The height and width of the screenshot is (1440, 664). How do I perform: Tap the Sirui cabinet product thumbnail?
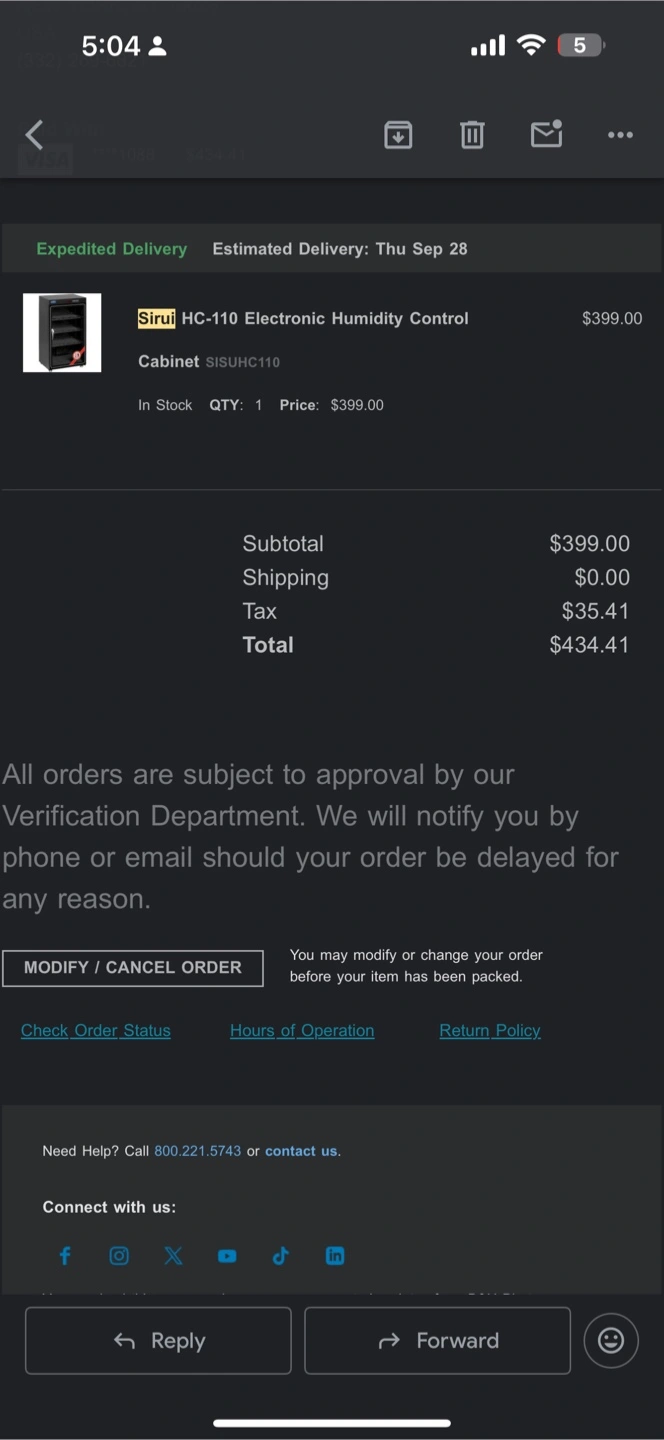pos(62,333)
